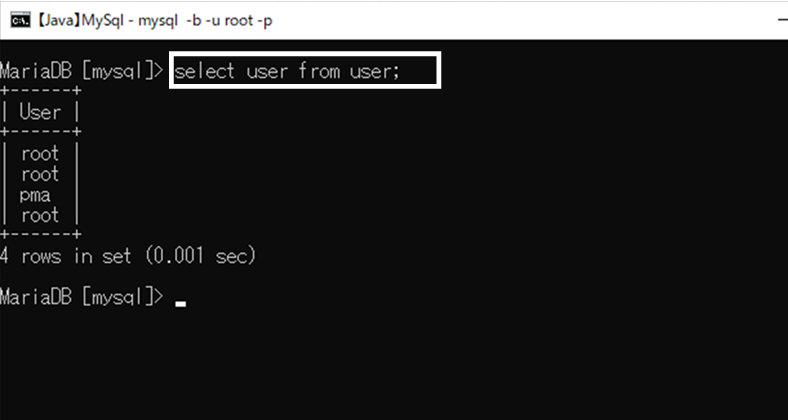Click the word "select" in the SQL command
This screenshot has height=420, width=788.
tap(204, 71)
